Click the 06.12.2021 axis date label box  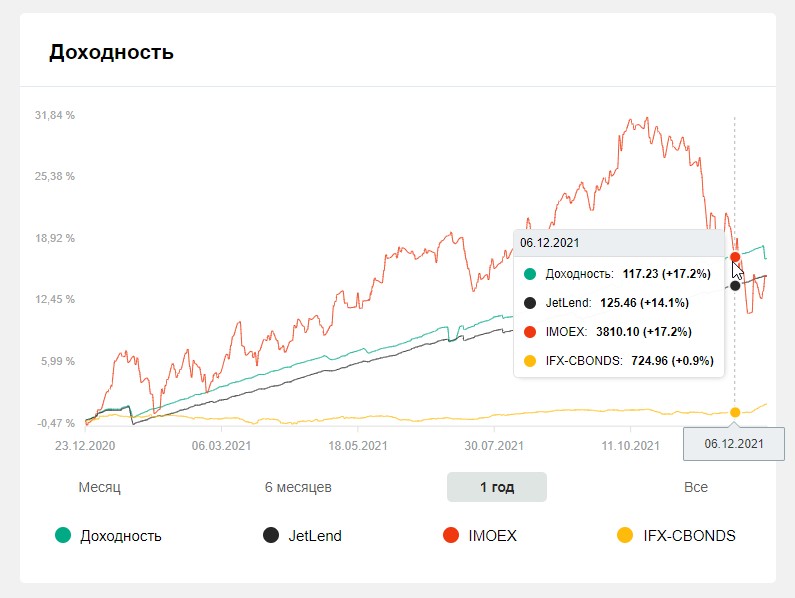734,444
